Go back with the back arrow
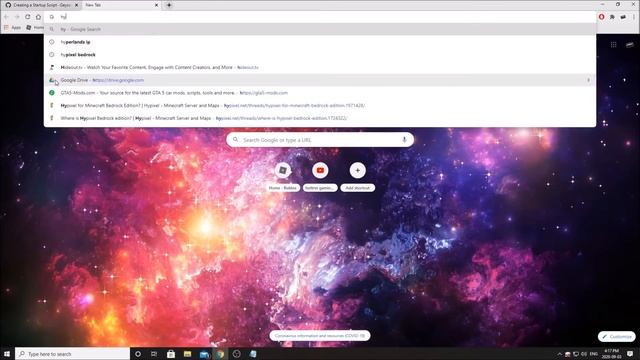This screenshot has height=360, width=640. (x=6, y=17)
